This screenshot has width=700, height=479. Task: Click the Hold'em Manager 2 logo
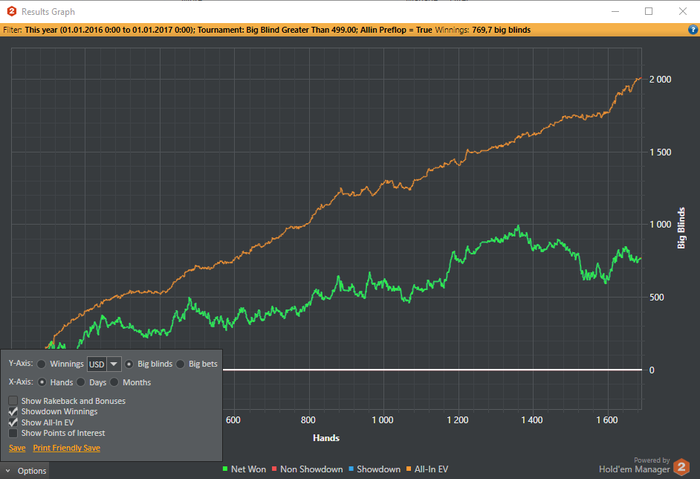point(681,467)
